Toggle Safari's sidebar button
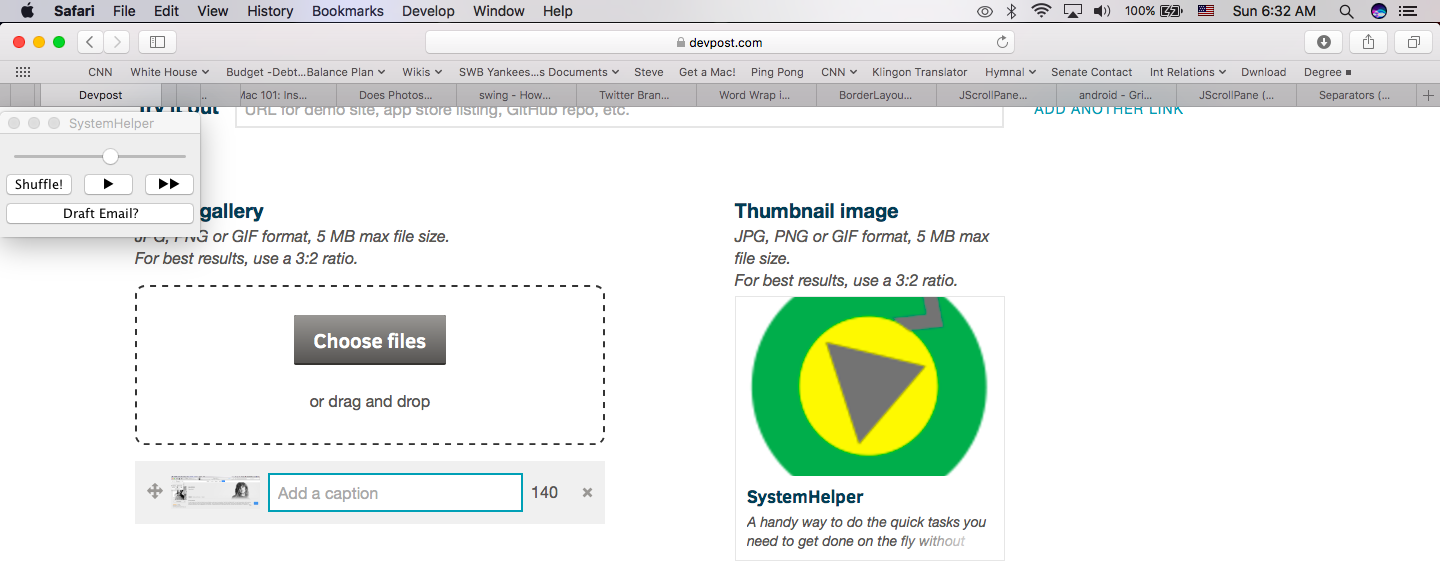 [x=157, y=42]
